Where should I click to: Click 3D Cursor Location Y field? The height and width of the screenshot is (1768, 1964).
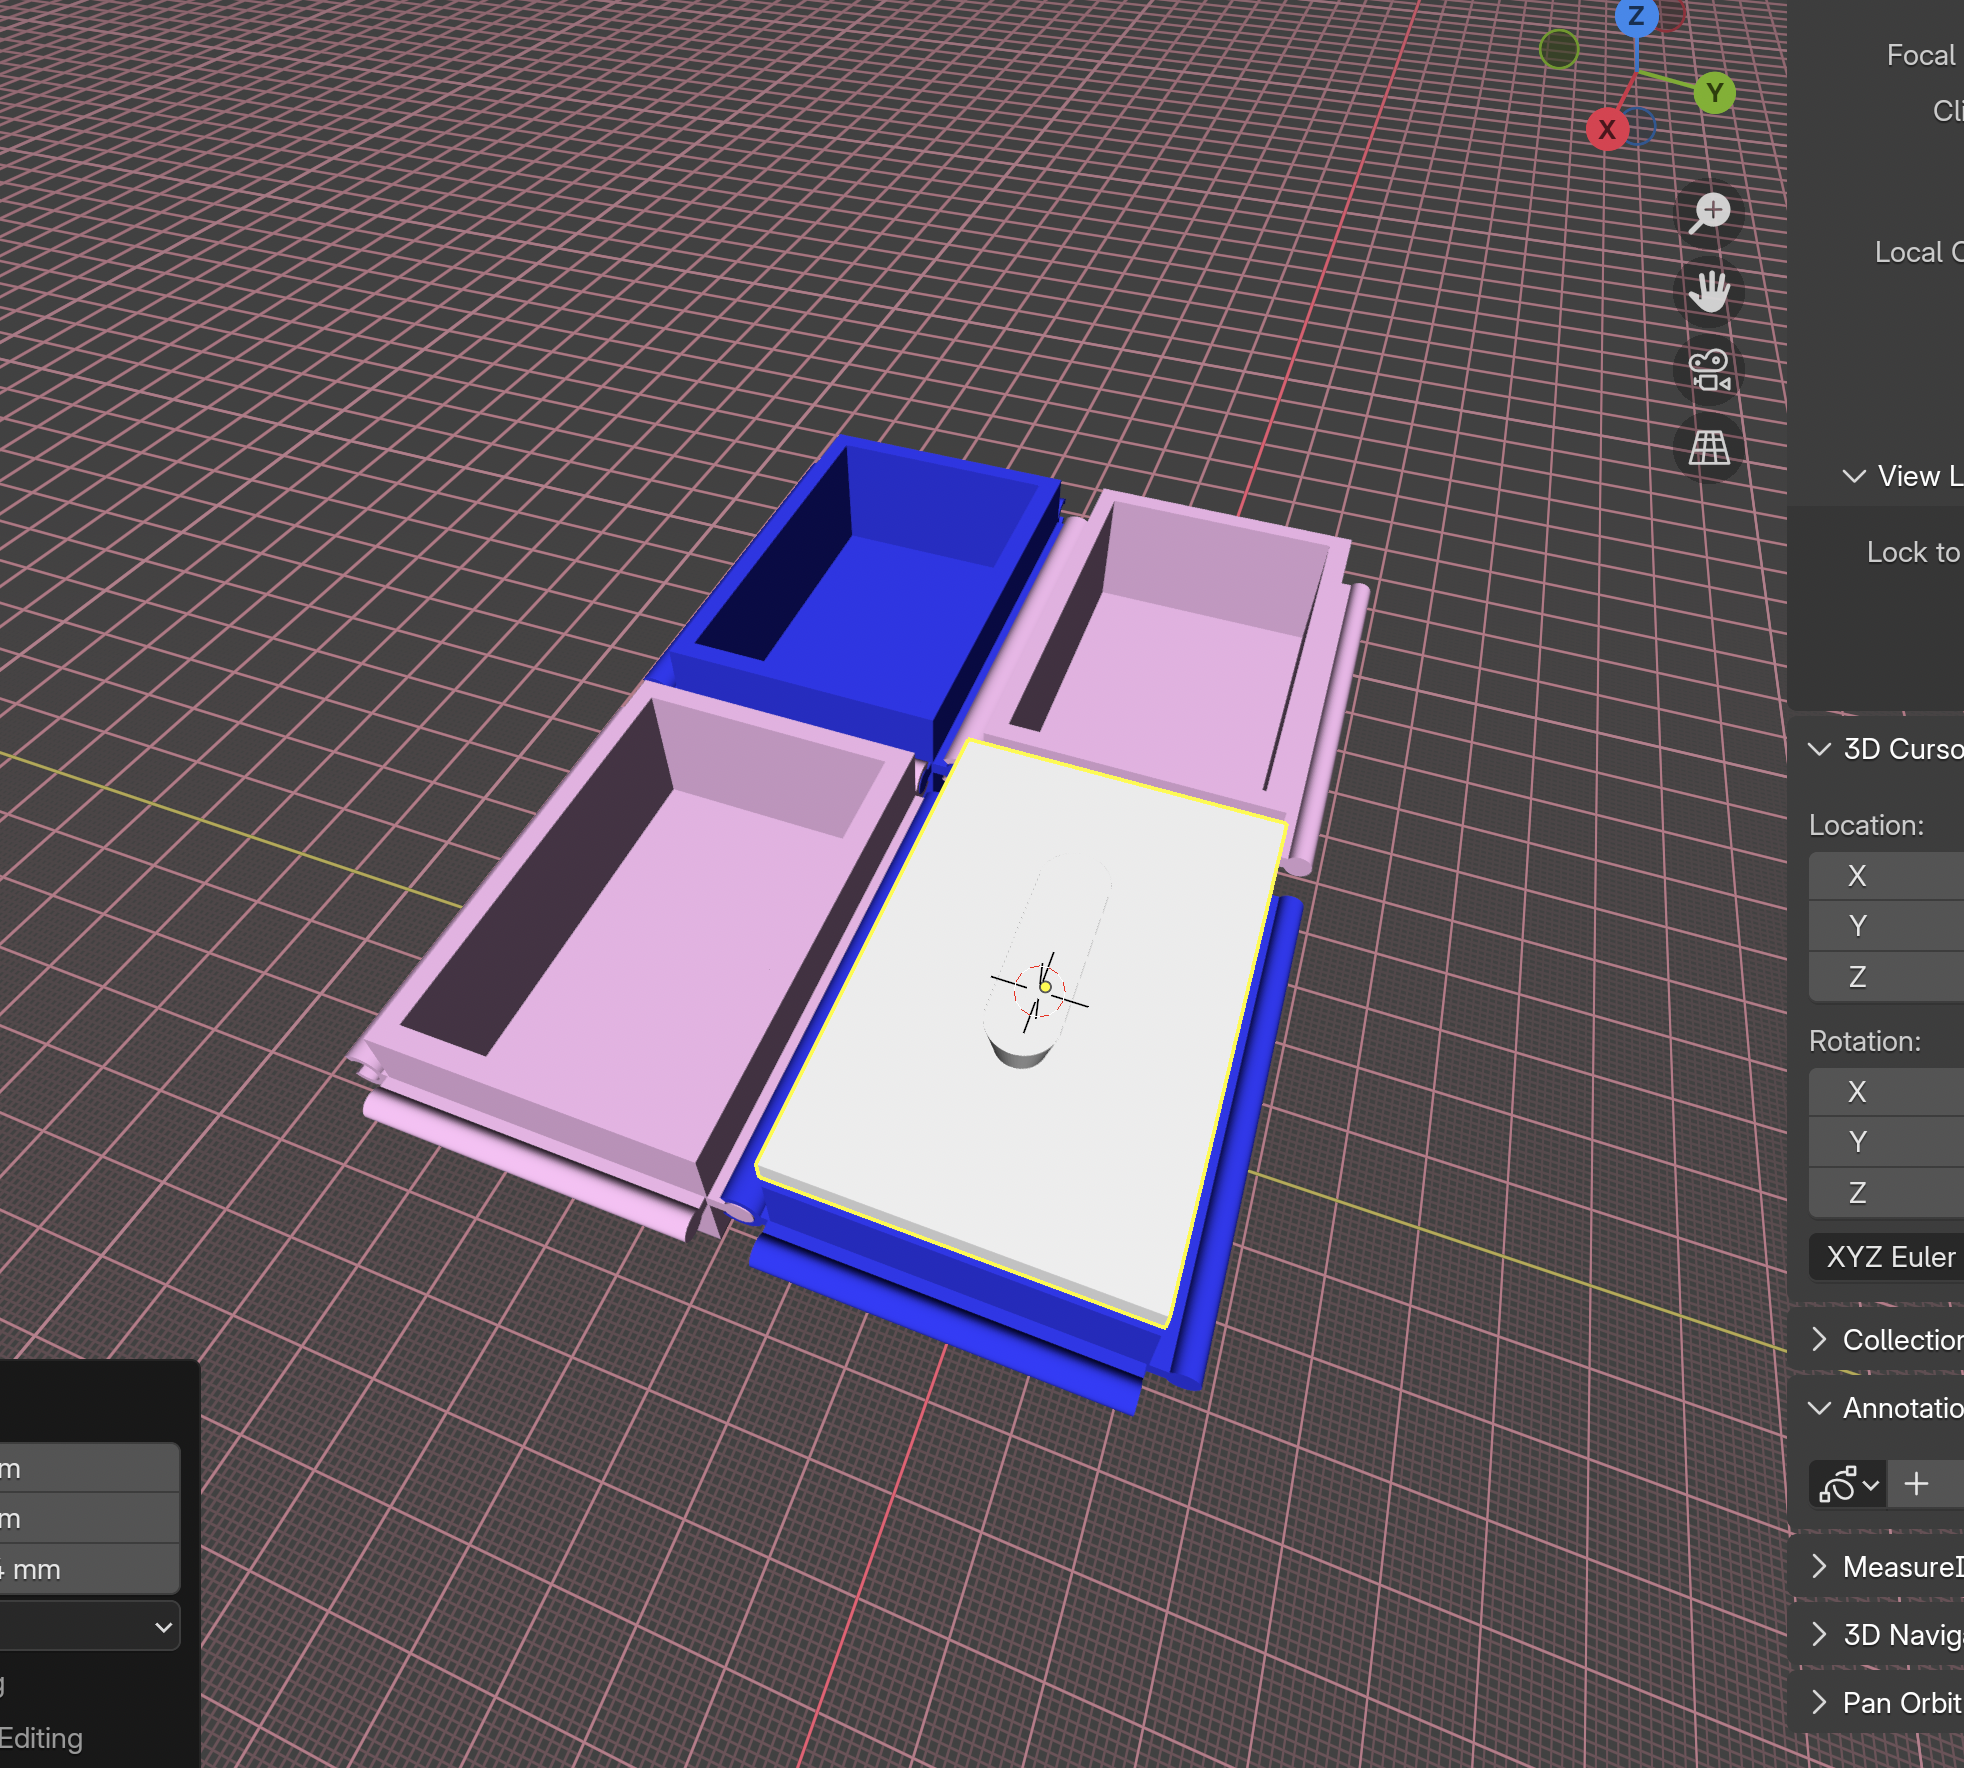click(1886, 926)
